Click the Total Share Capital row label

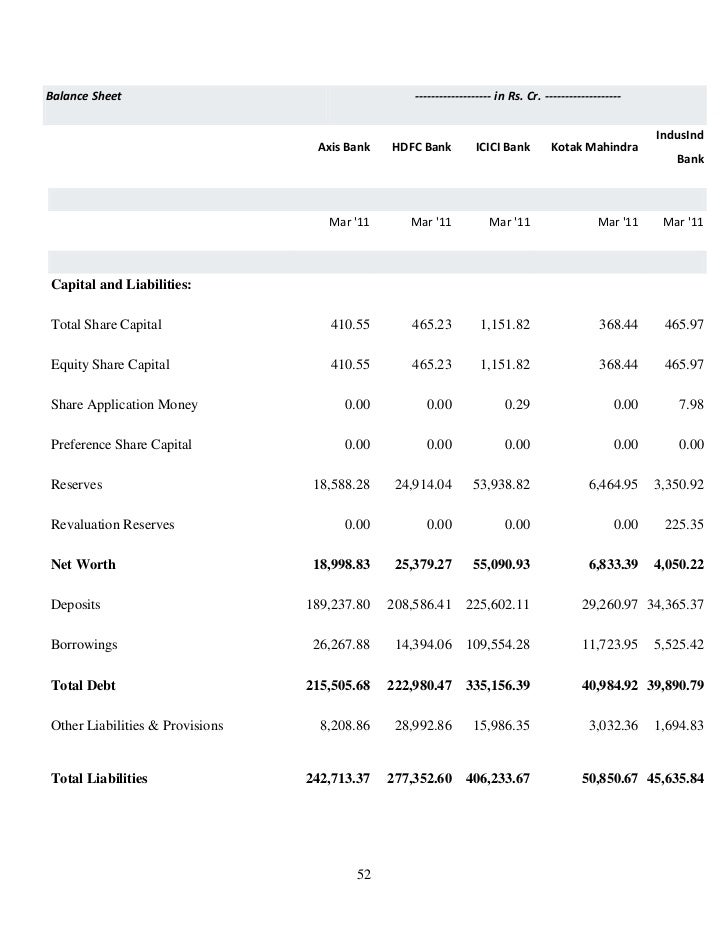tap(106, 325)
